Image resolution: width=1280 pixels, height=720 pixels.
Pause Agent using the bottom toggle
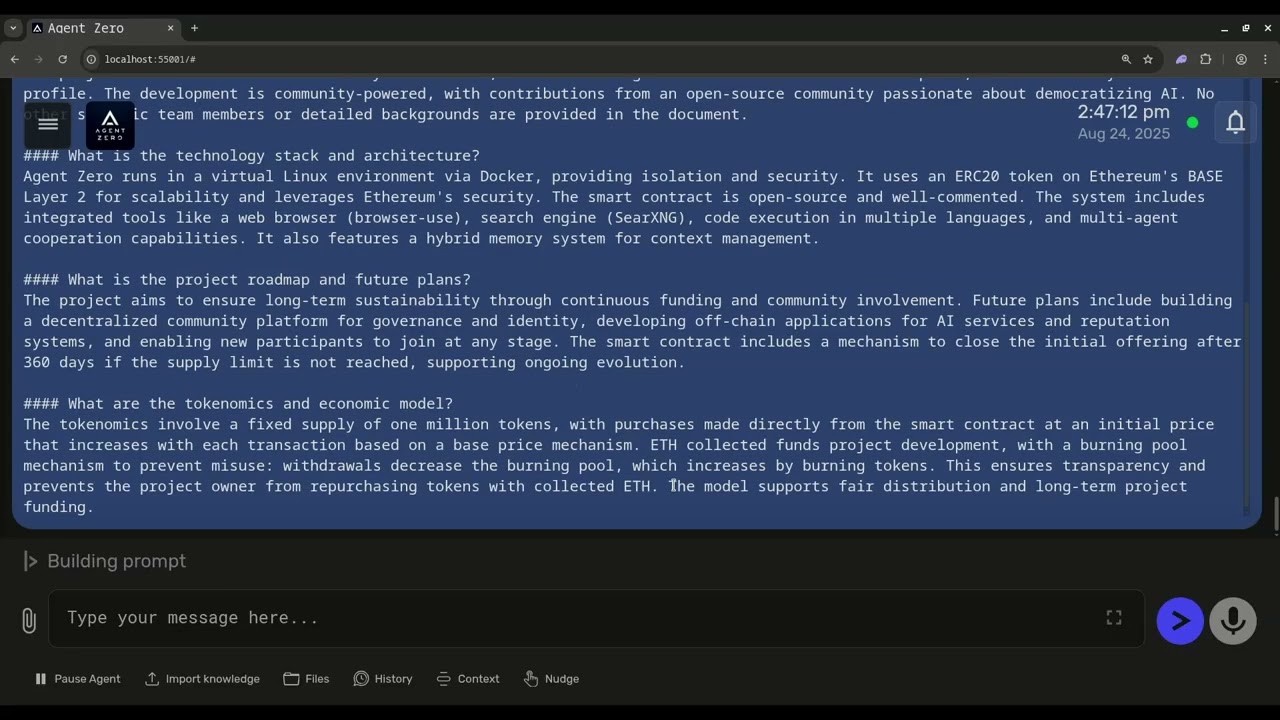click(x=78, y=679)
